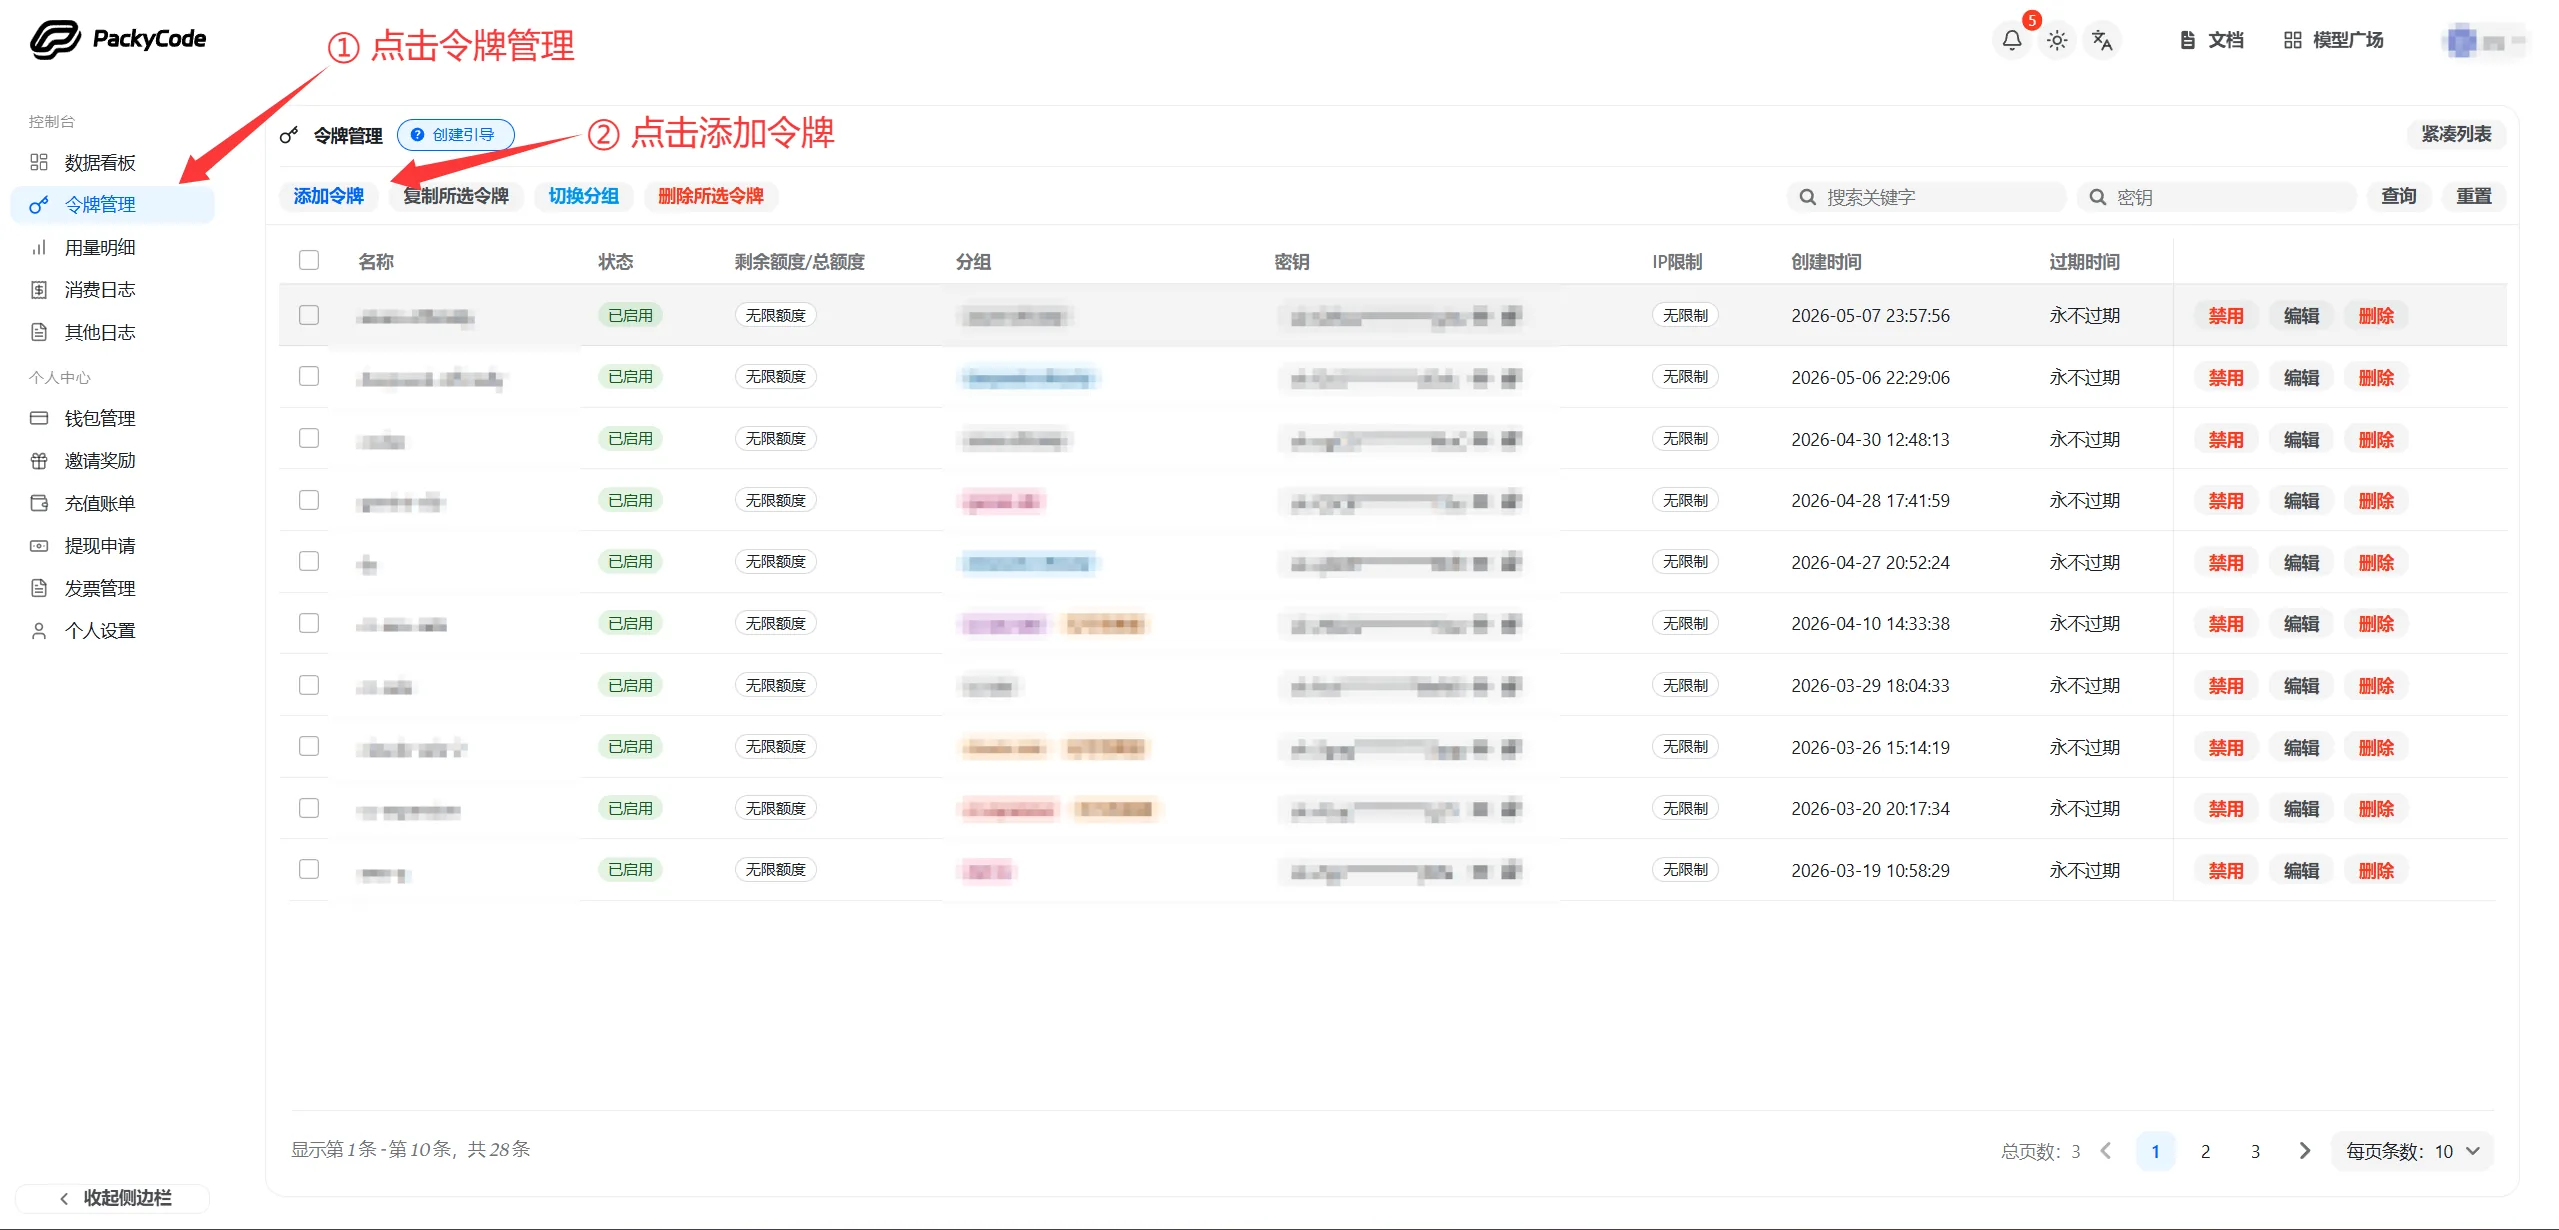This screenshot has height=1230, width=2559.
Task: Reveal key eye icon in 2026-04-28 row
Action: 1481,501
